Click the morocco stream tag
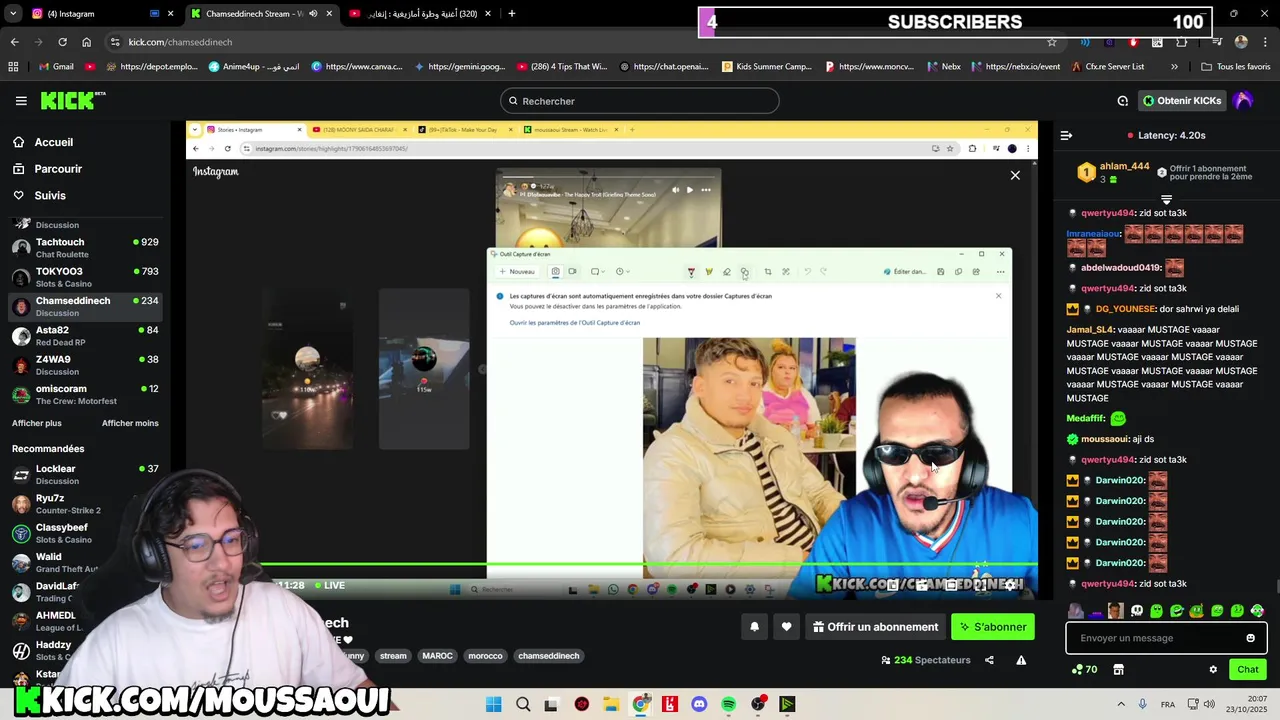 click(485, 656)
